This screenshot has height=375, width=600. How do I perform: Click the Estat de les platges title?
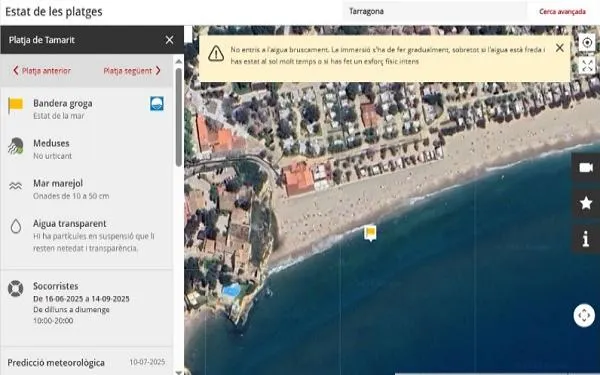(54, 11)
